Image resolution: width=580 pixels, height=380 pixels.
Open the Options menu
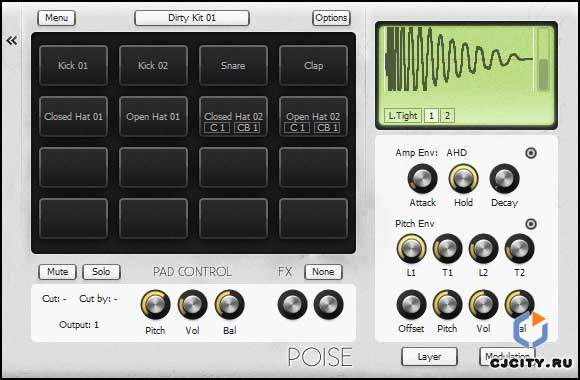click(331, 18)
